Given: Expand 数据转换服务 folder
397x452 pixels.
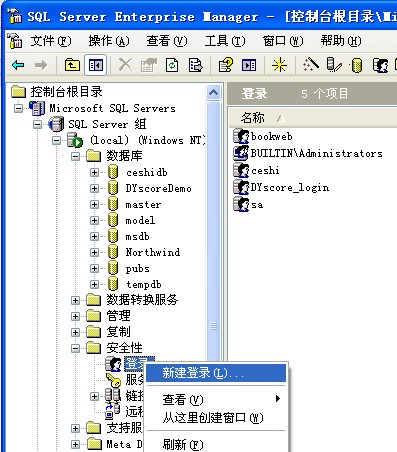Looking at the screenshot, I should coord(76,300).
